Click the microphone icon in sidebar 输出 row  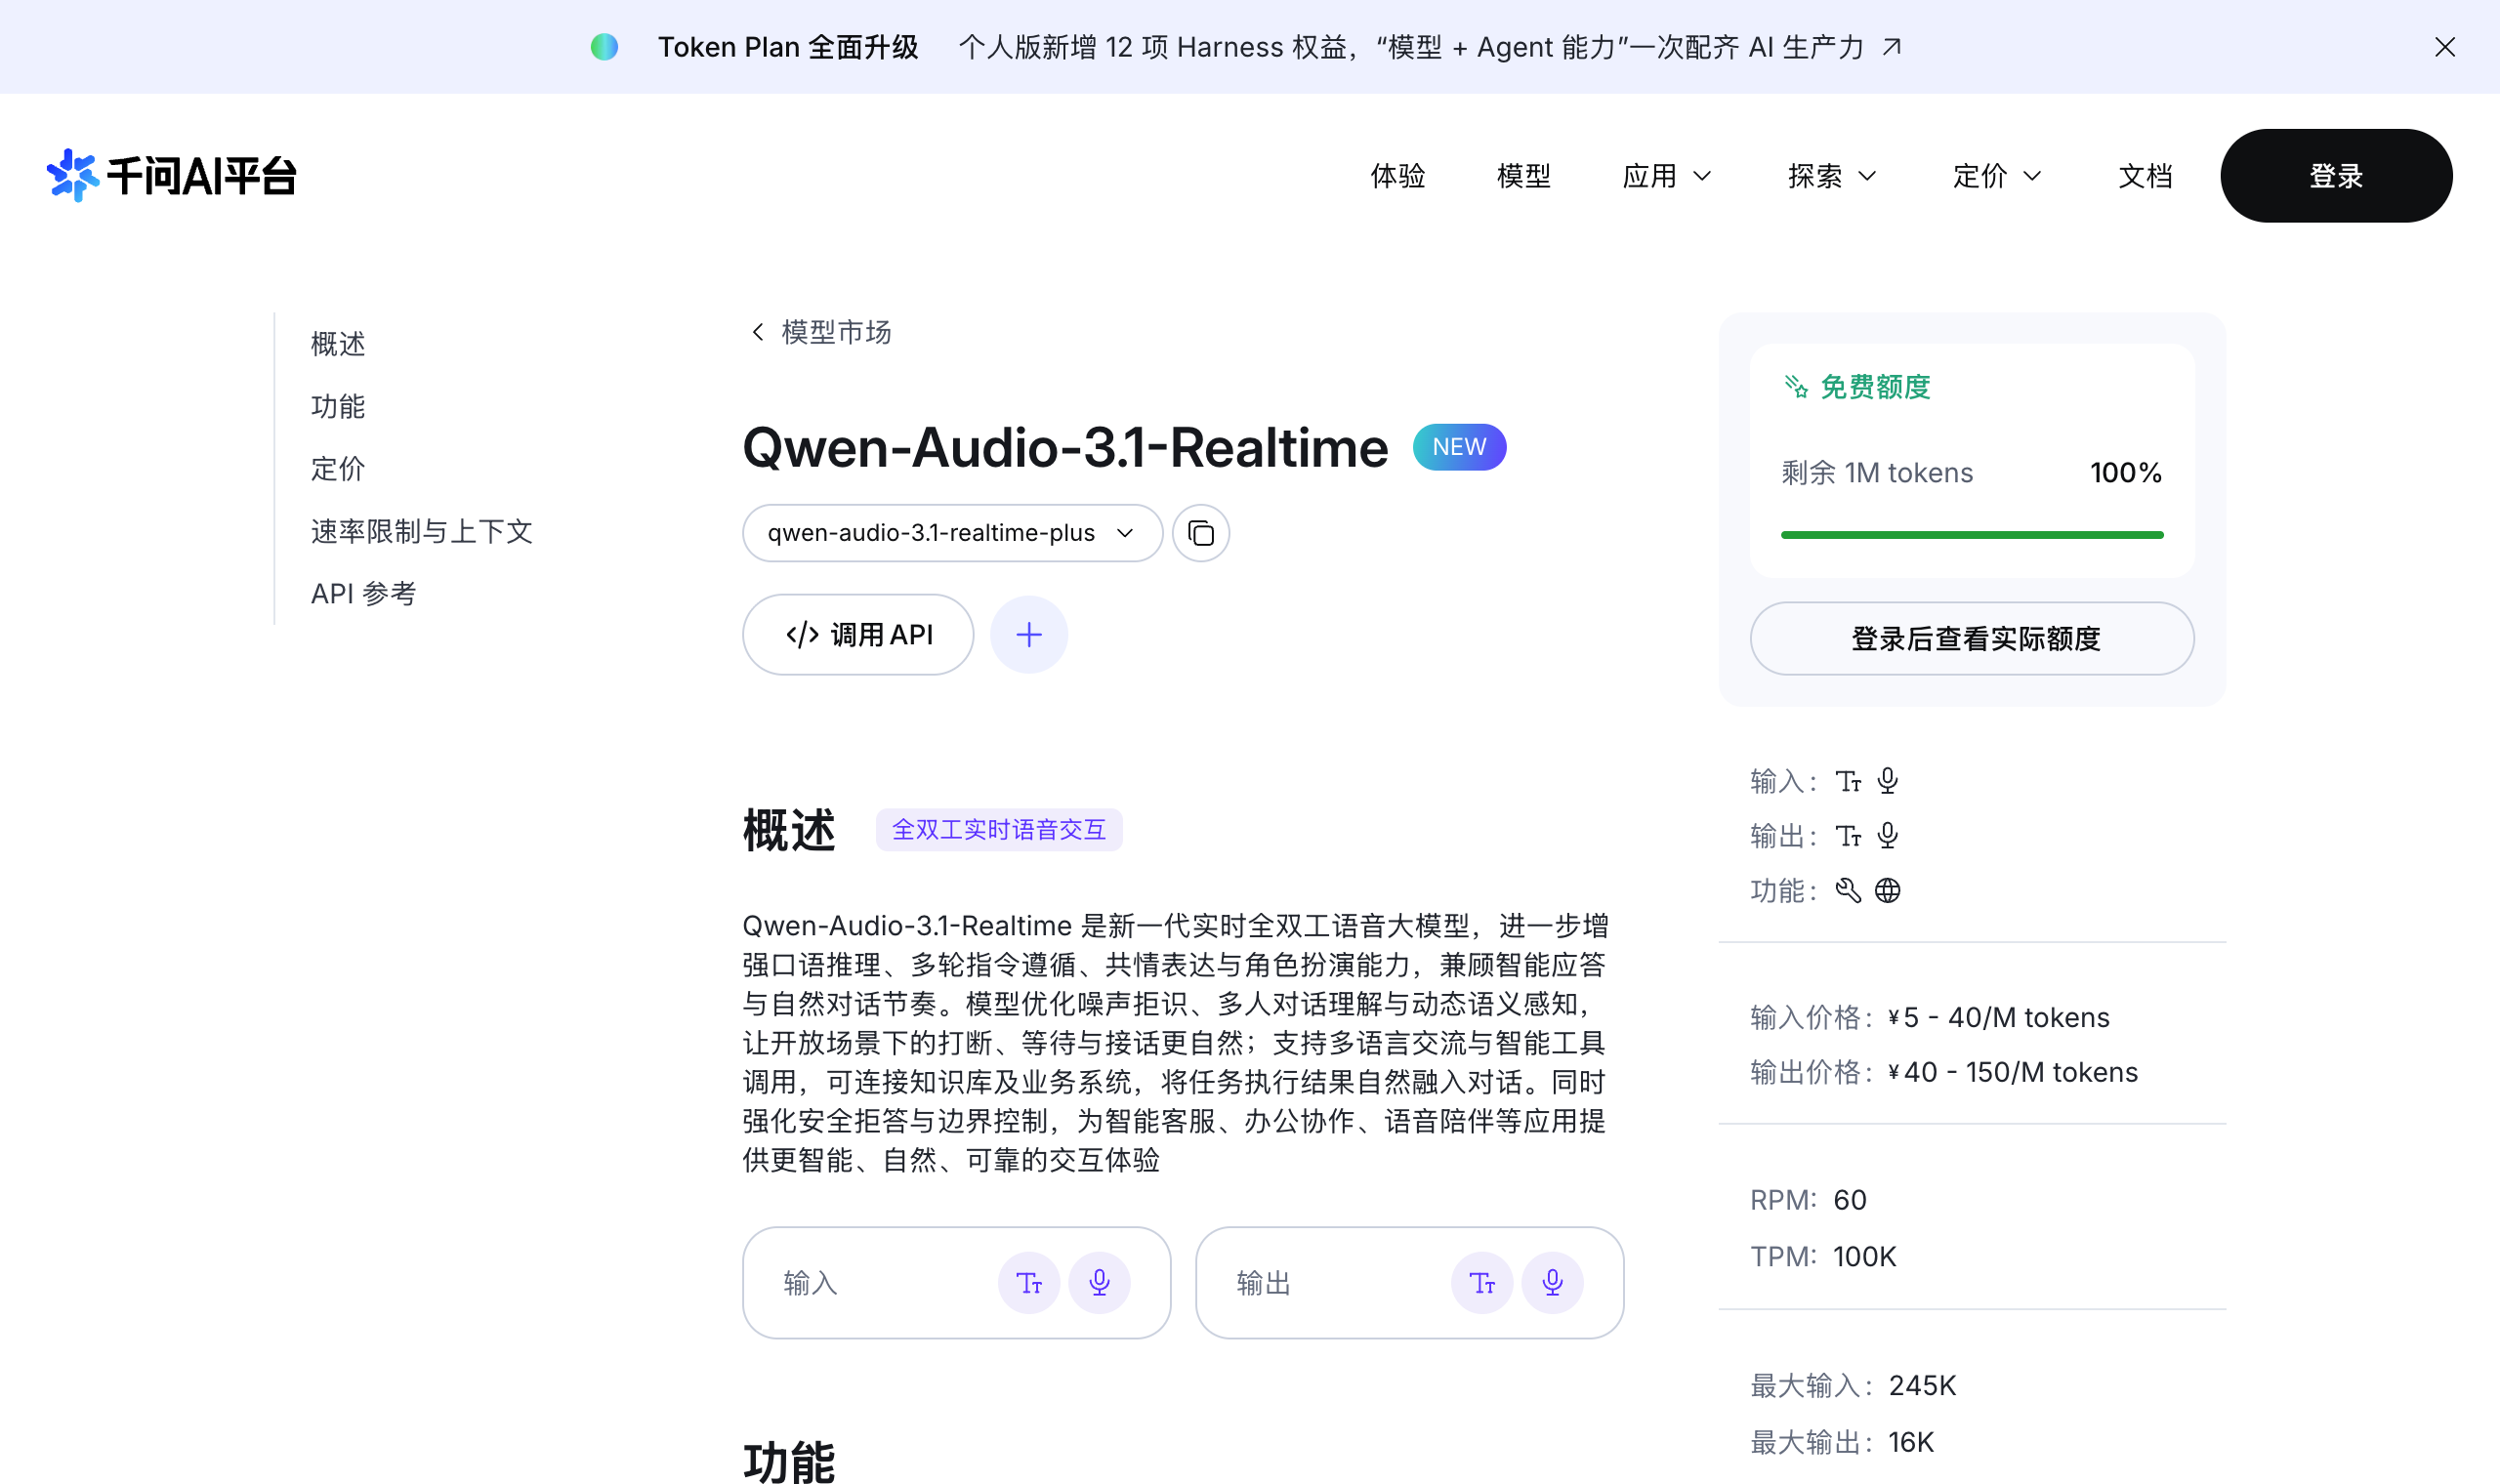[1887, 836]
